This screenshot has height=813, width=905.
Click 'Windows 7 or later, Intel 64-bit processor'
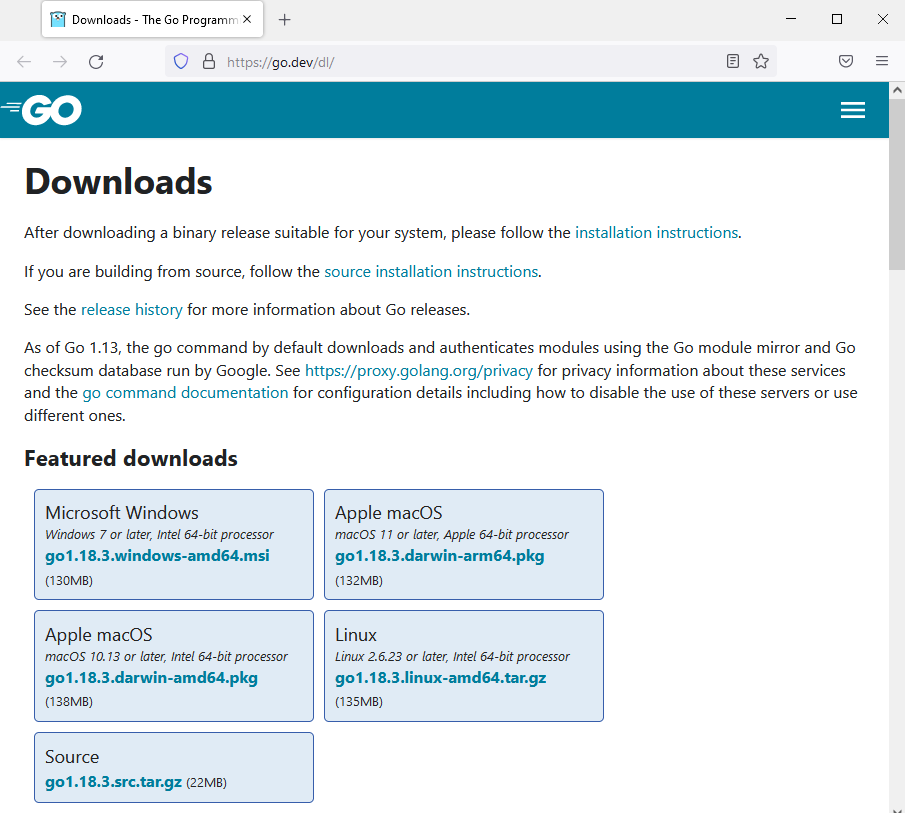pos(159,535)
